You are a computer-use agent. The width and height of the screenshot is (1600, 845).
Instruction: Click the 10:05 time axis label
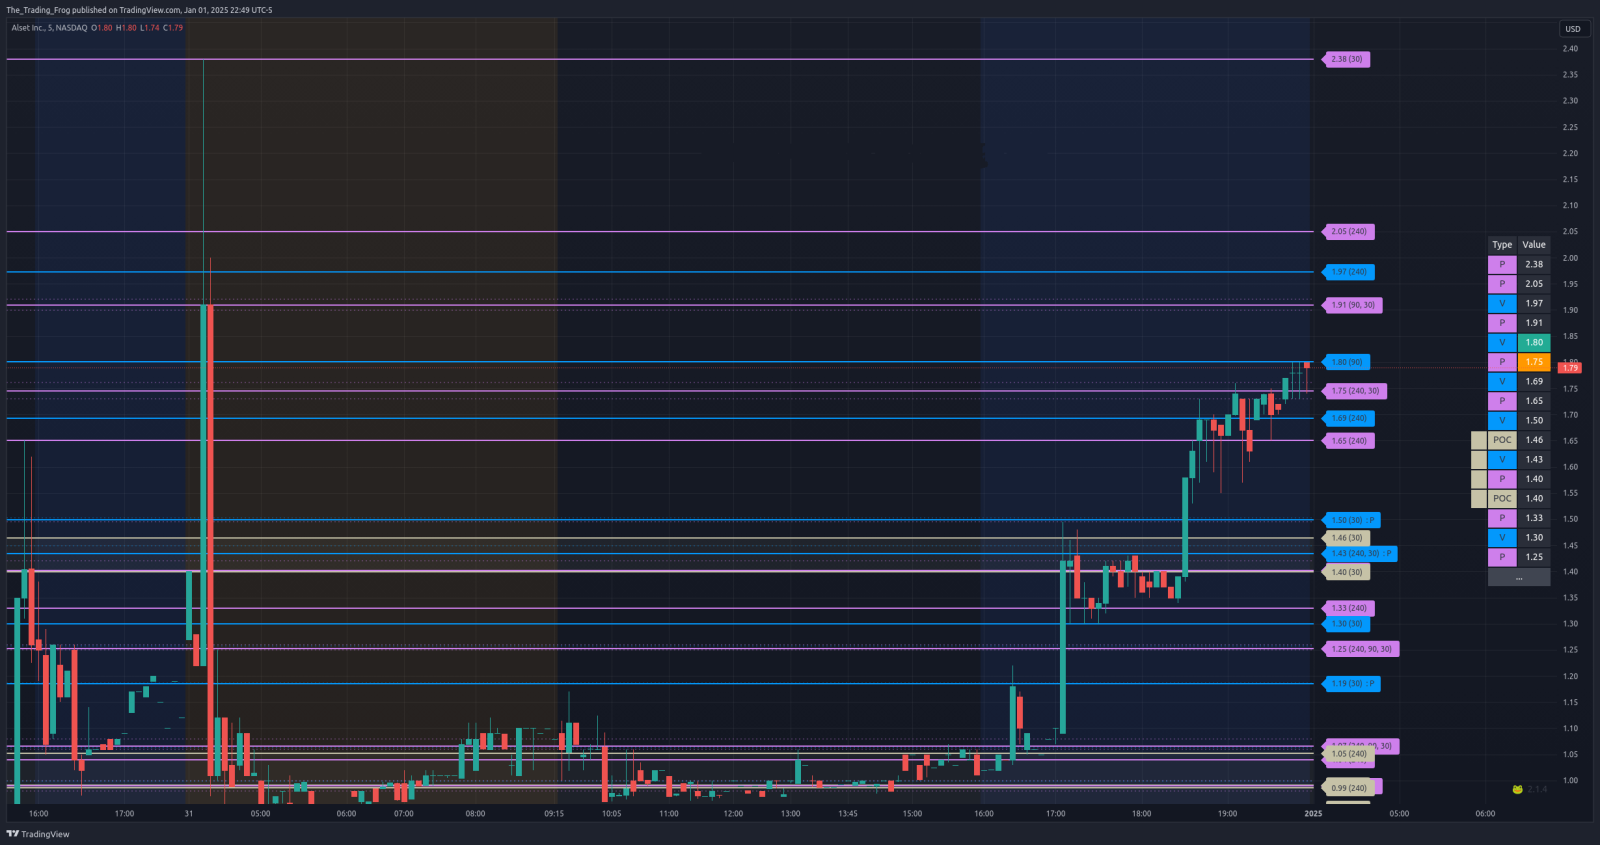coord(611,814)
